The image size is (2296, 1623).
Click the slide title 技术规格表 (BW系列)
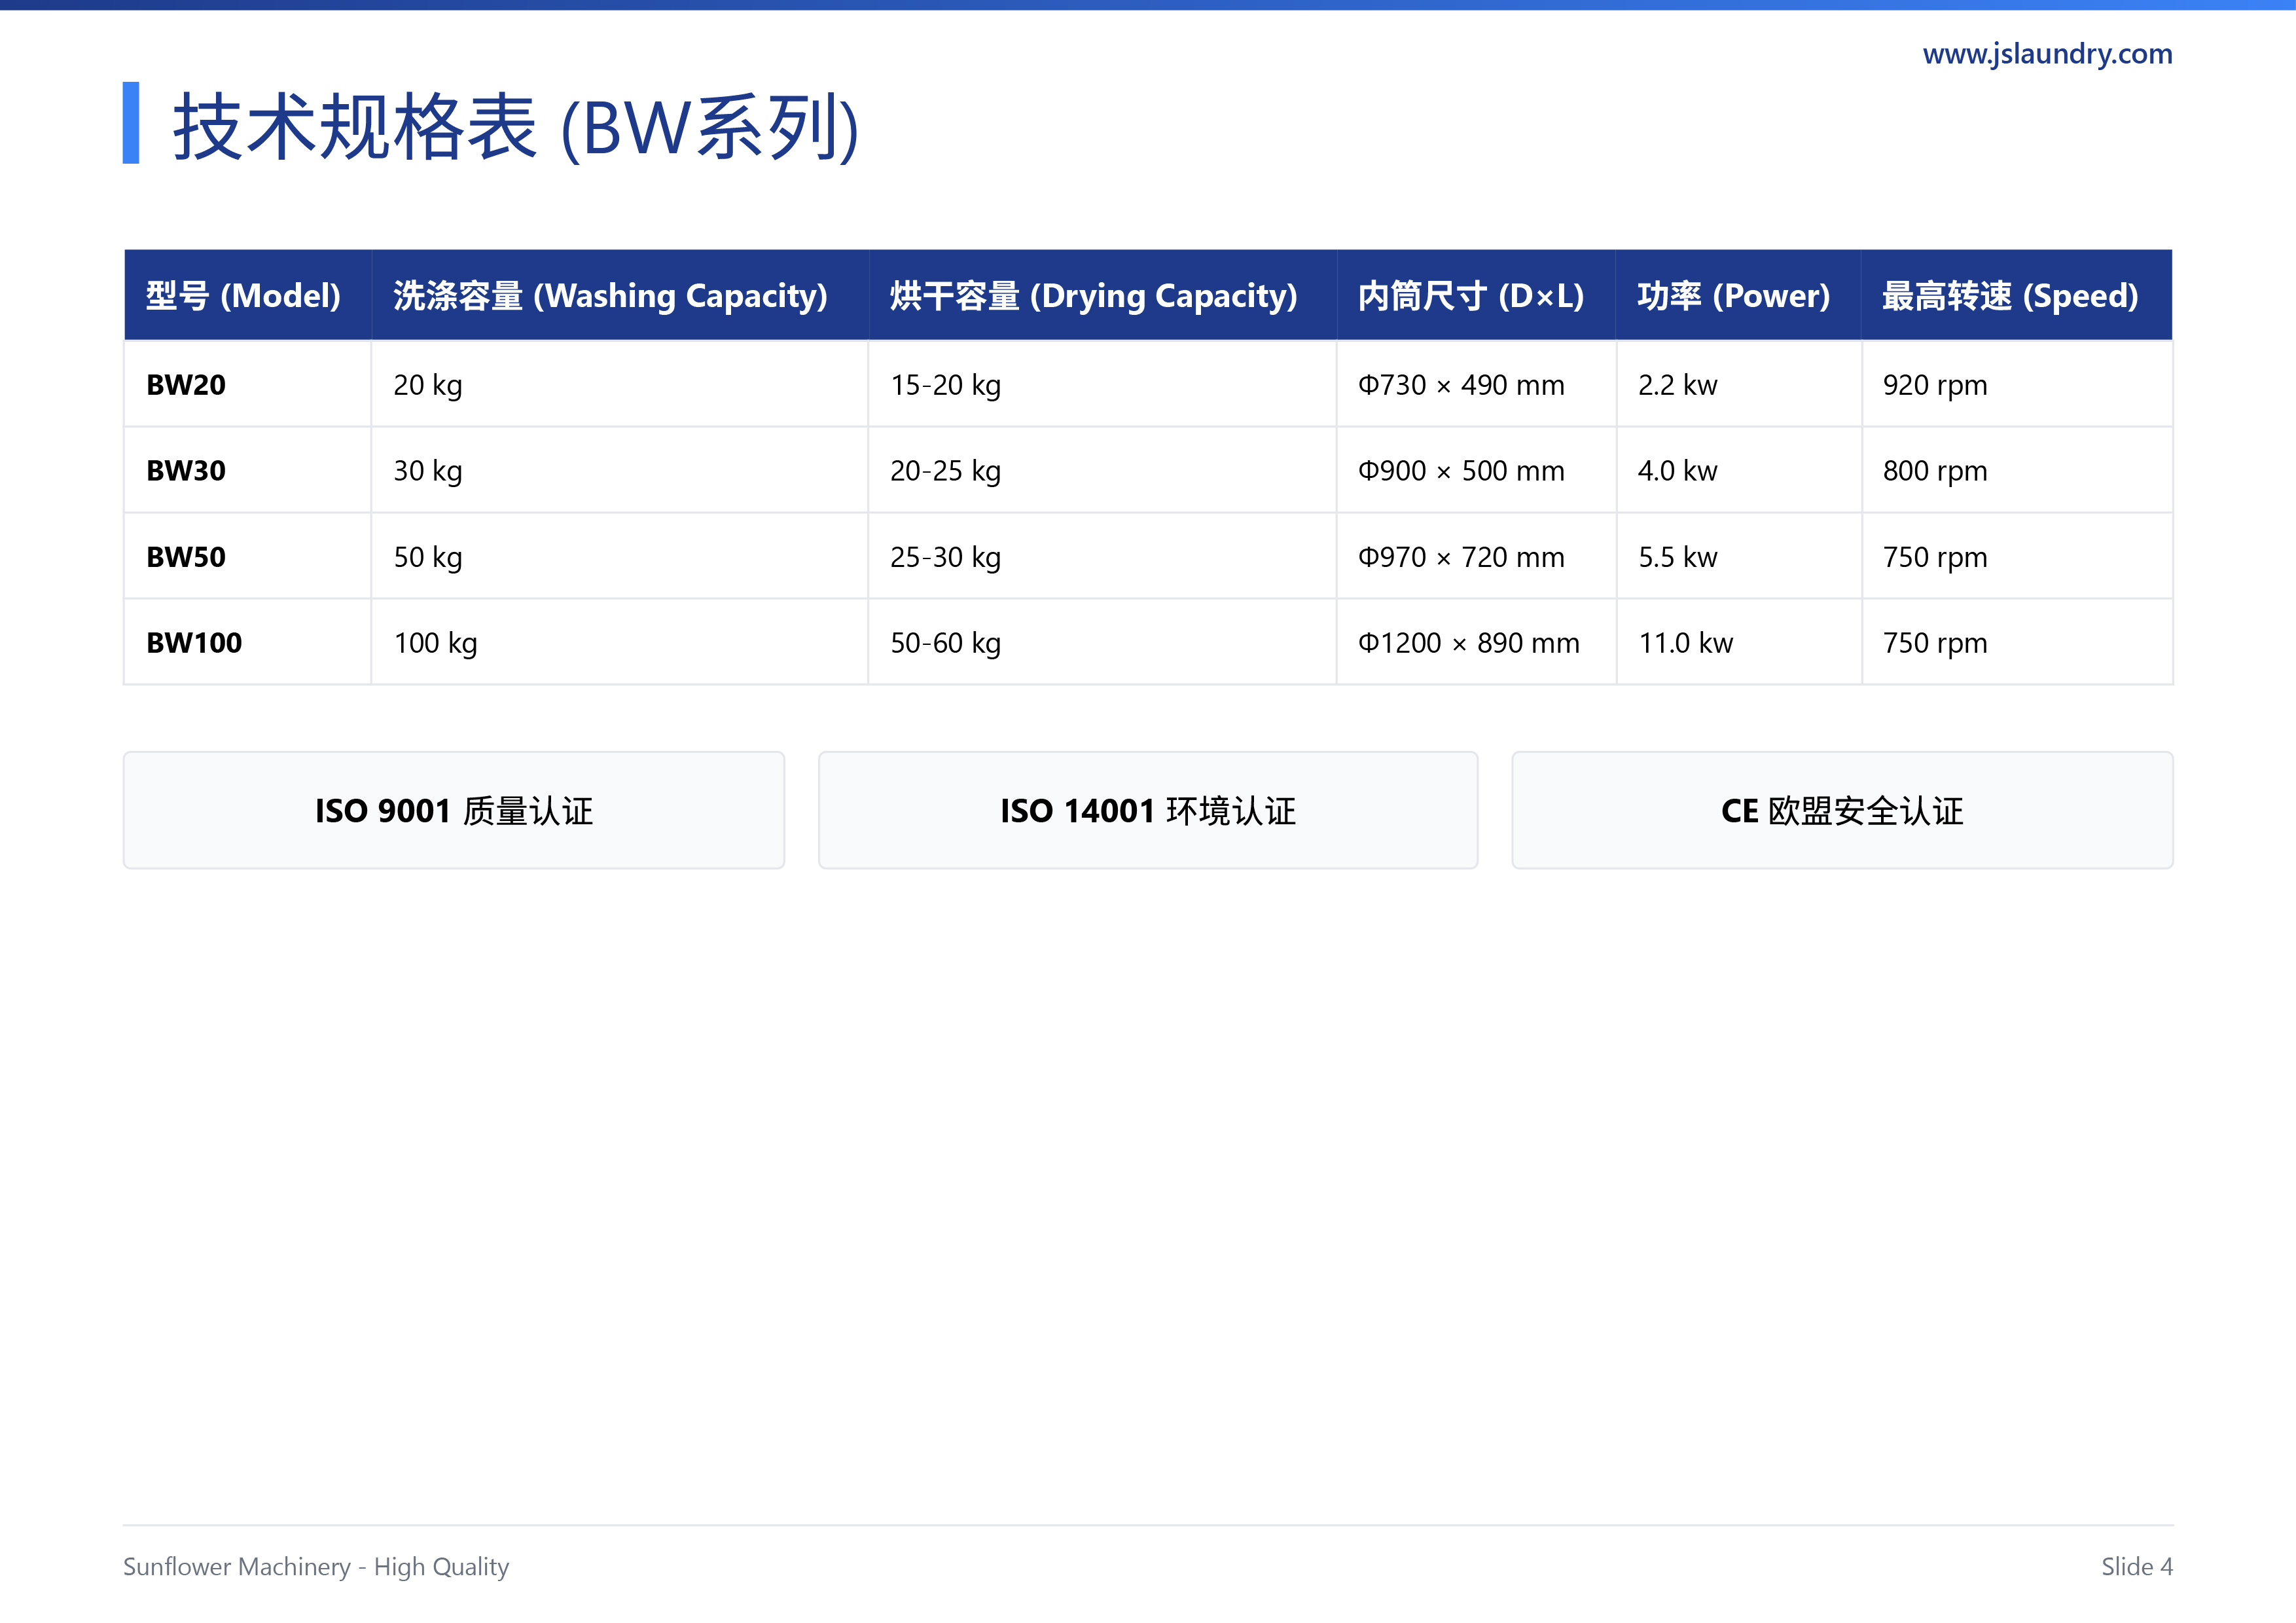tap(515, 126)
